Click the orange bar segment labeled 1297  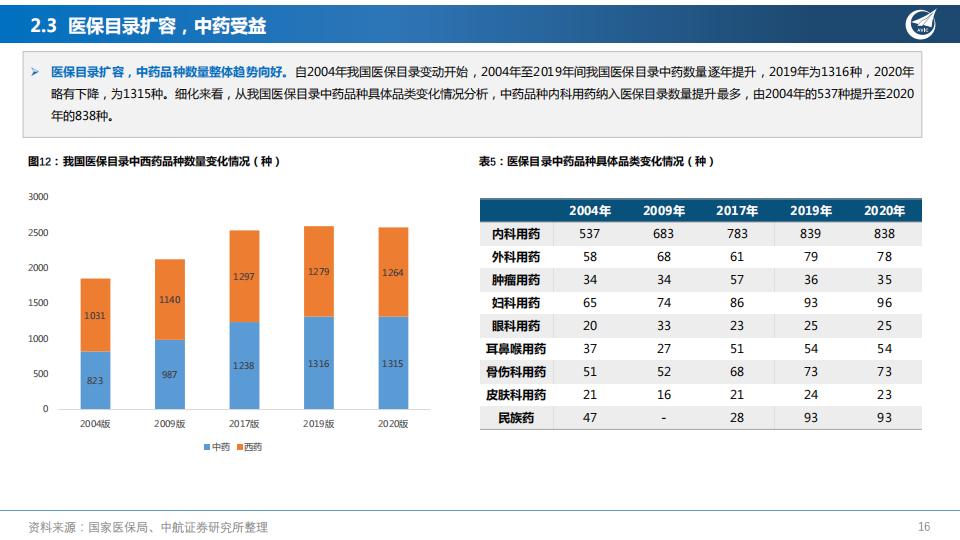point(244,276)
